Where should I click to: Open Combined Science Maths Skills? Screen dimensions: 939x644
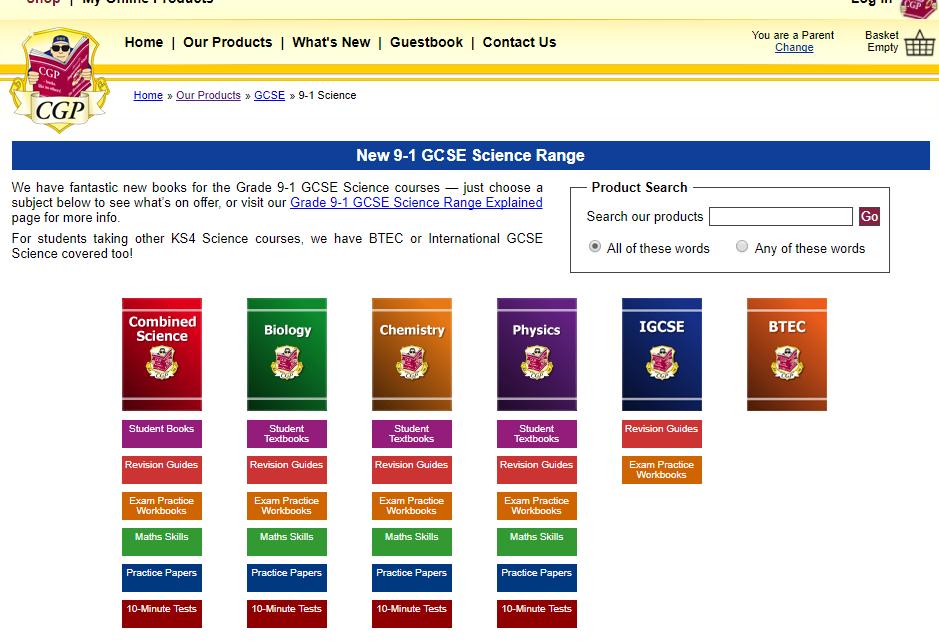click(x=162, y=542)
